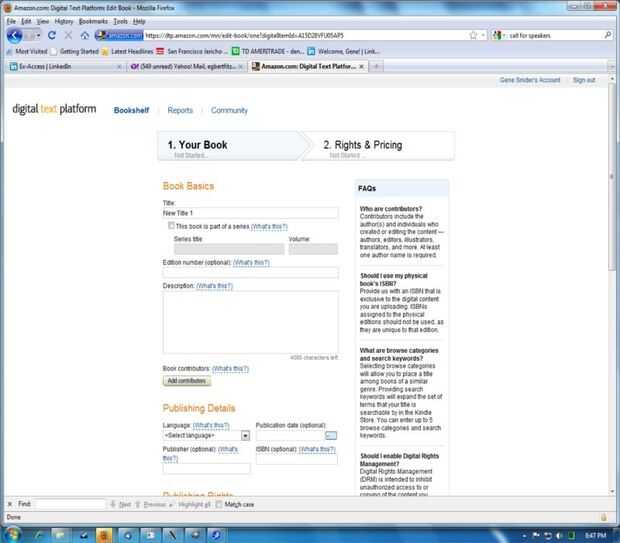Go to browser Home icon
The image size is (620, 543).
[85, 36]
